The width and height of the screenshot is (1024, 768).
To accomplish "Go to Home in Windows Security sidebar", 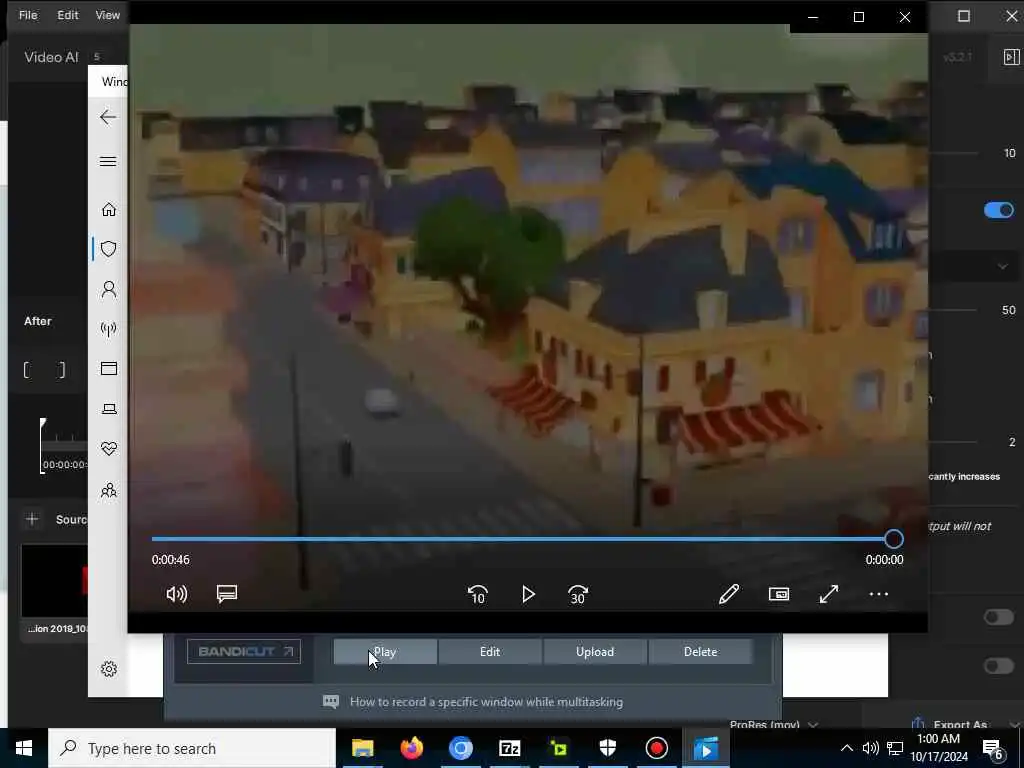I will (108, 209).
